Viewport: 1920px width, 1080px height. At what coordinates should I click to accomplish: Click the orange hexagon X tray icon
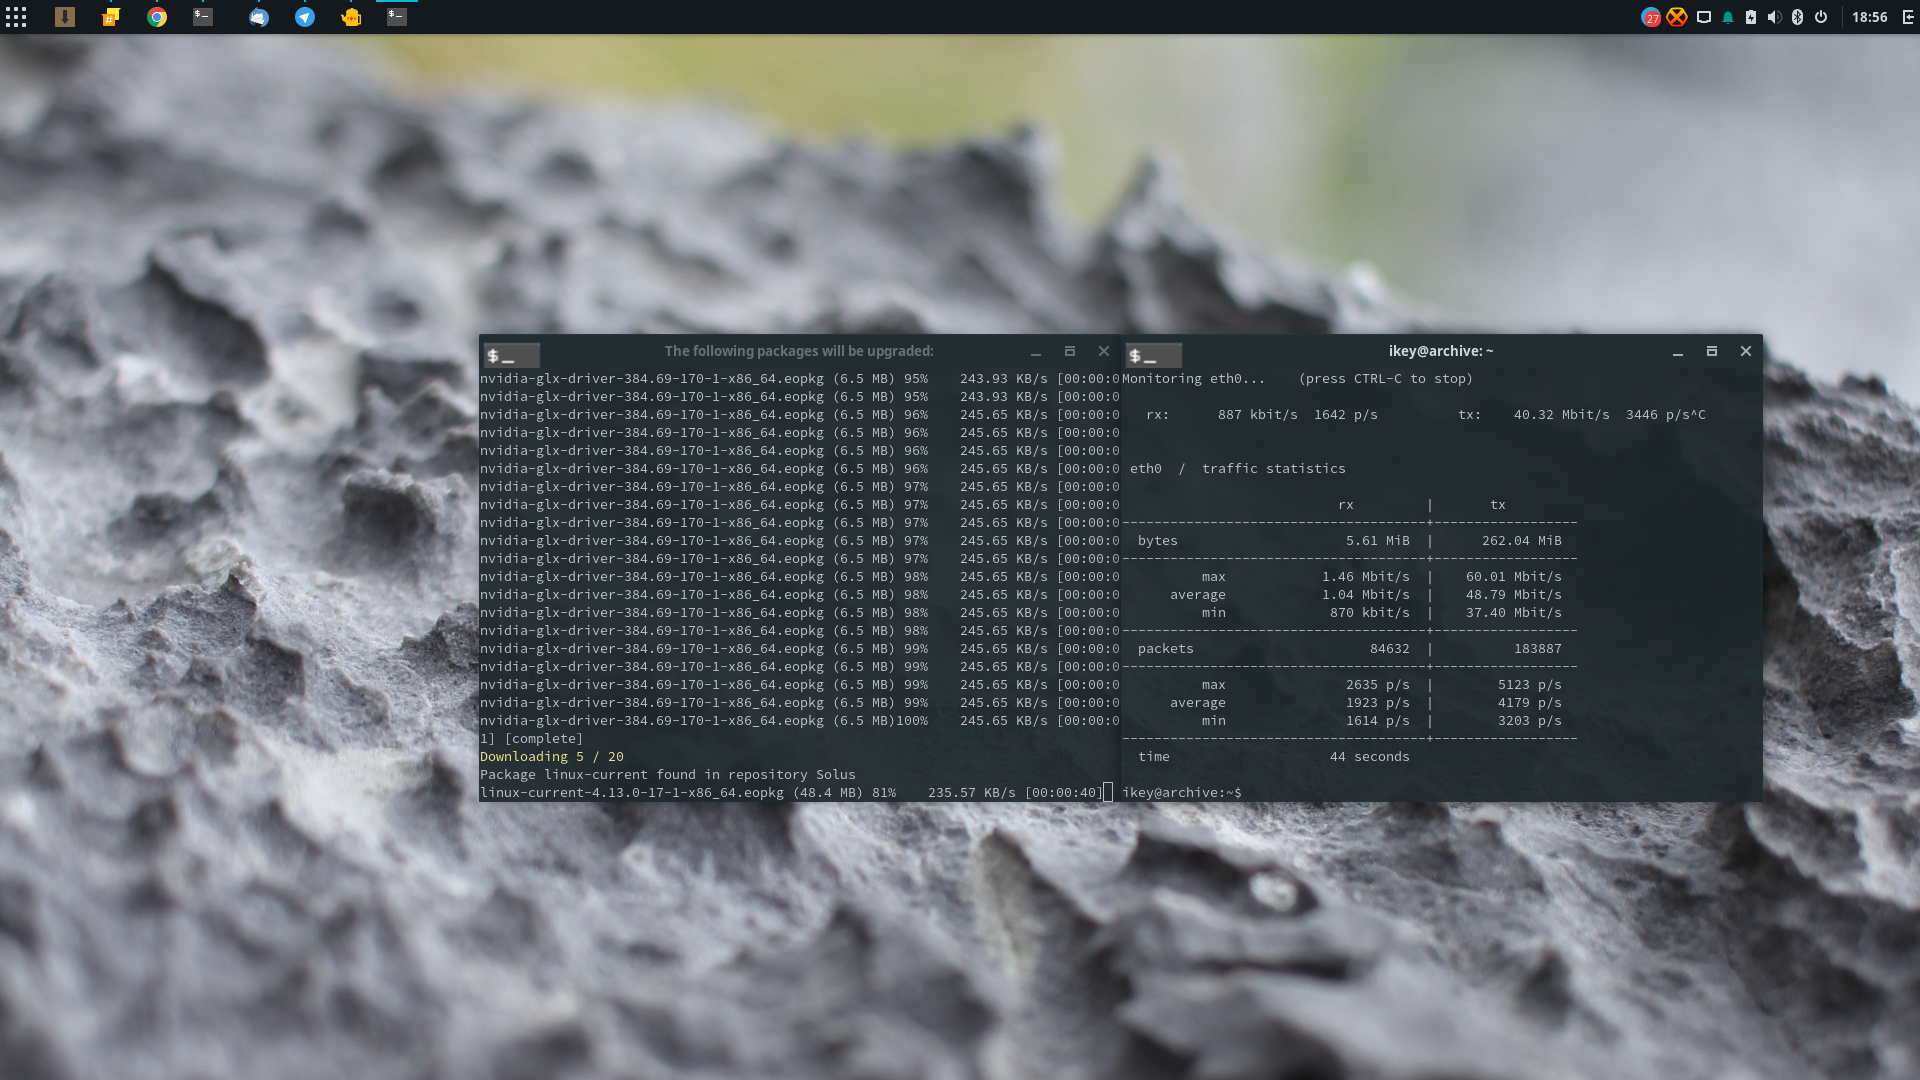[x=1677, y=17]
